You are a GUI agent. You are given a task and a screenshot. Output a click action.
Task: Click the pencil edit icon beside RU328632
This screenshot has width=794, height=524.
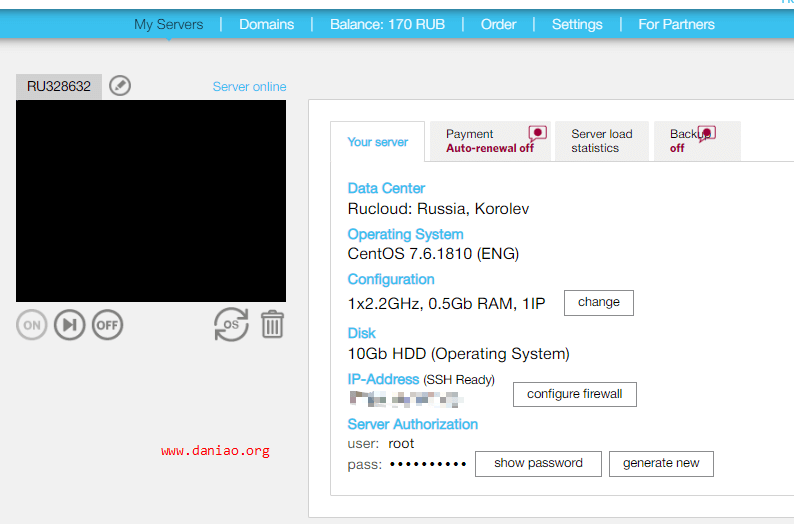[x=120, y=86]
